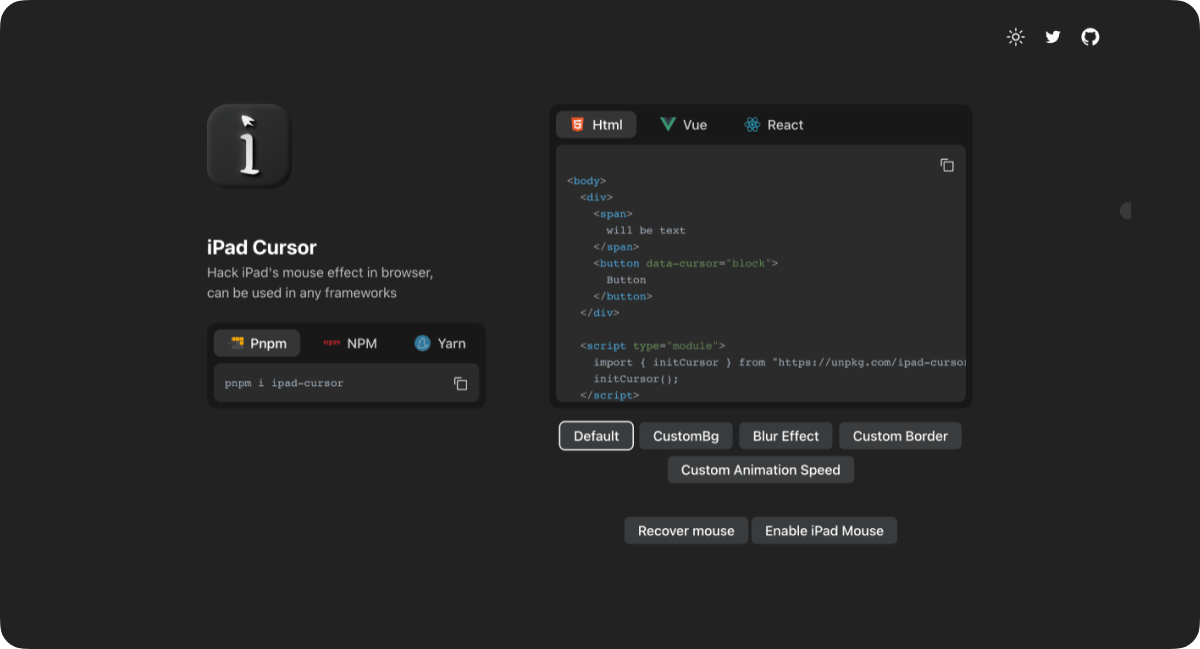Click the script type="module" code line
The height and width of the screenshot is (649, 1200).
coord(652,346)
